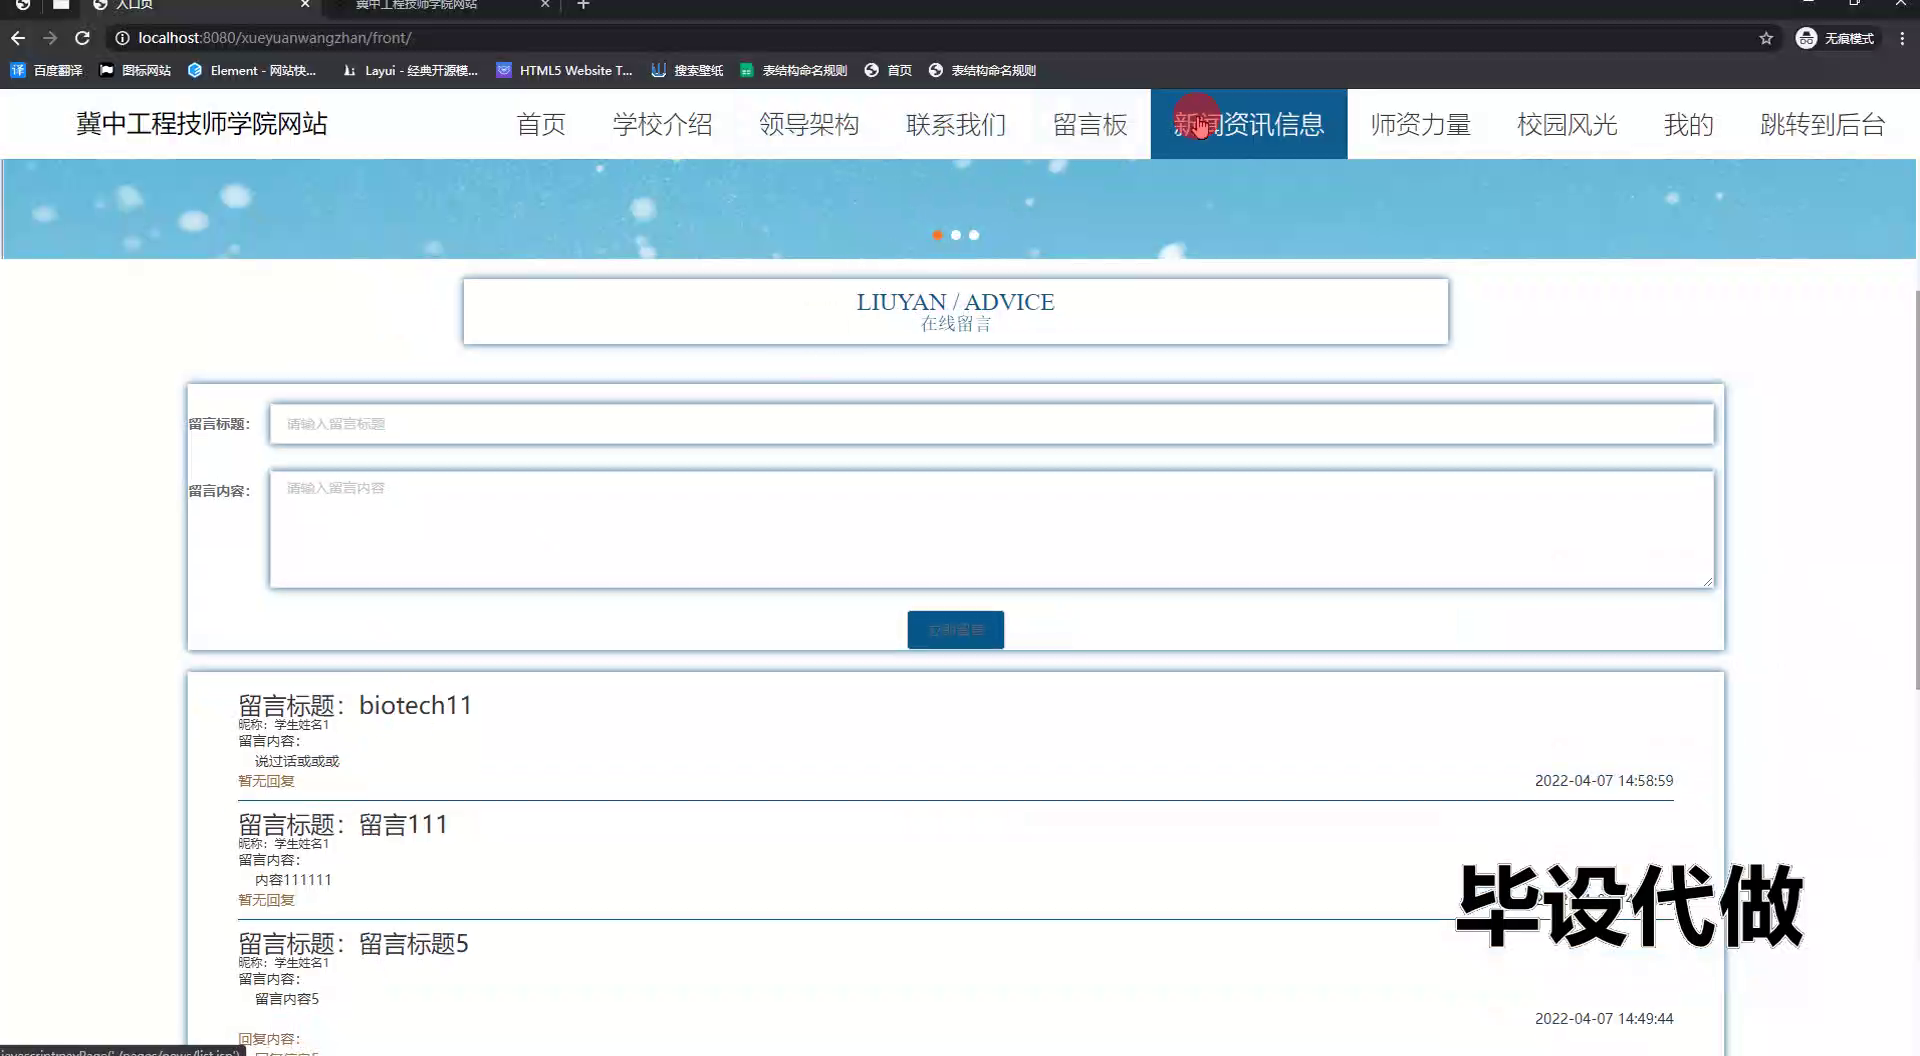Close the 冀中工程技师学院网站 tab
Image resolution: width=1920 pixels, height=1056 pixels.
[x=545, y=5]
